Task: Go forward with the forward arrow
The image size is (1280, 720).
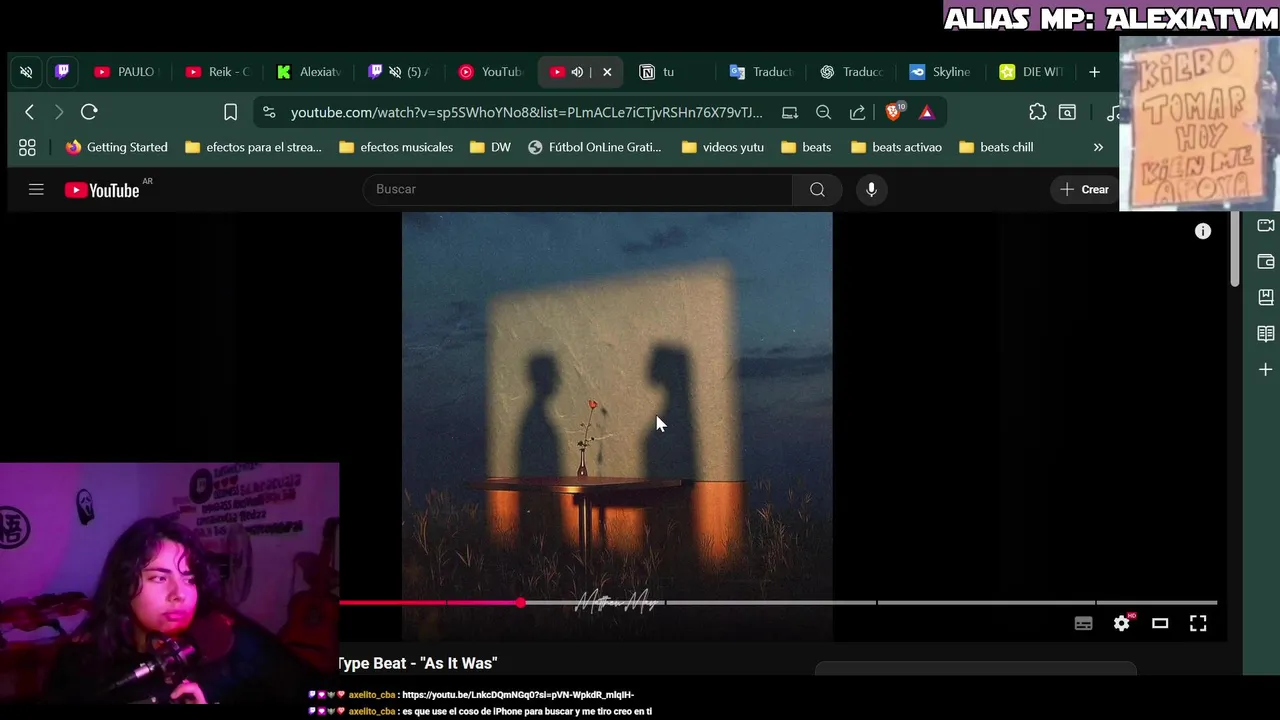Action: pos(58,112)
